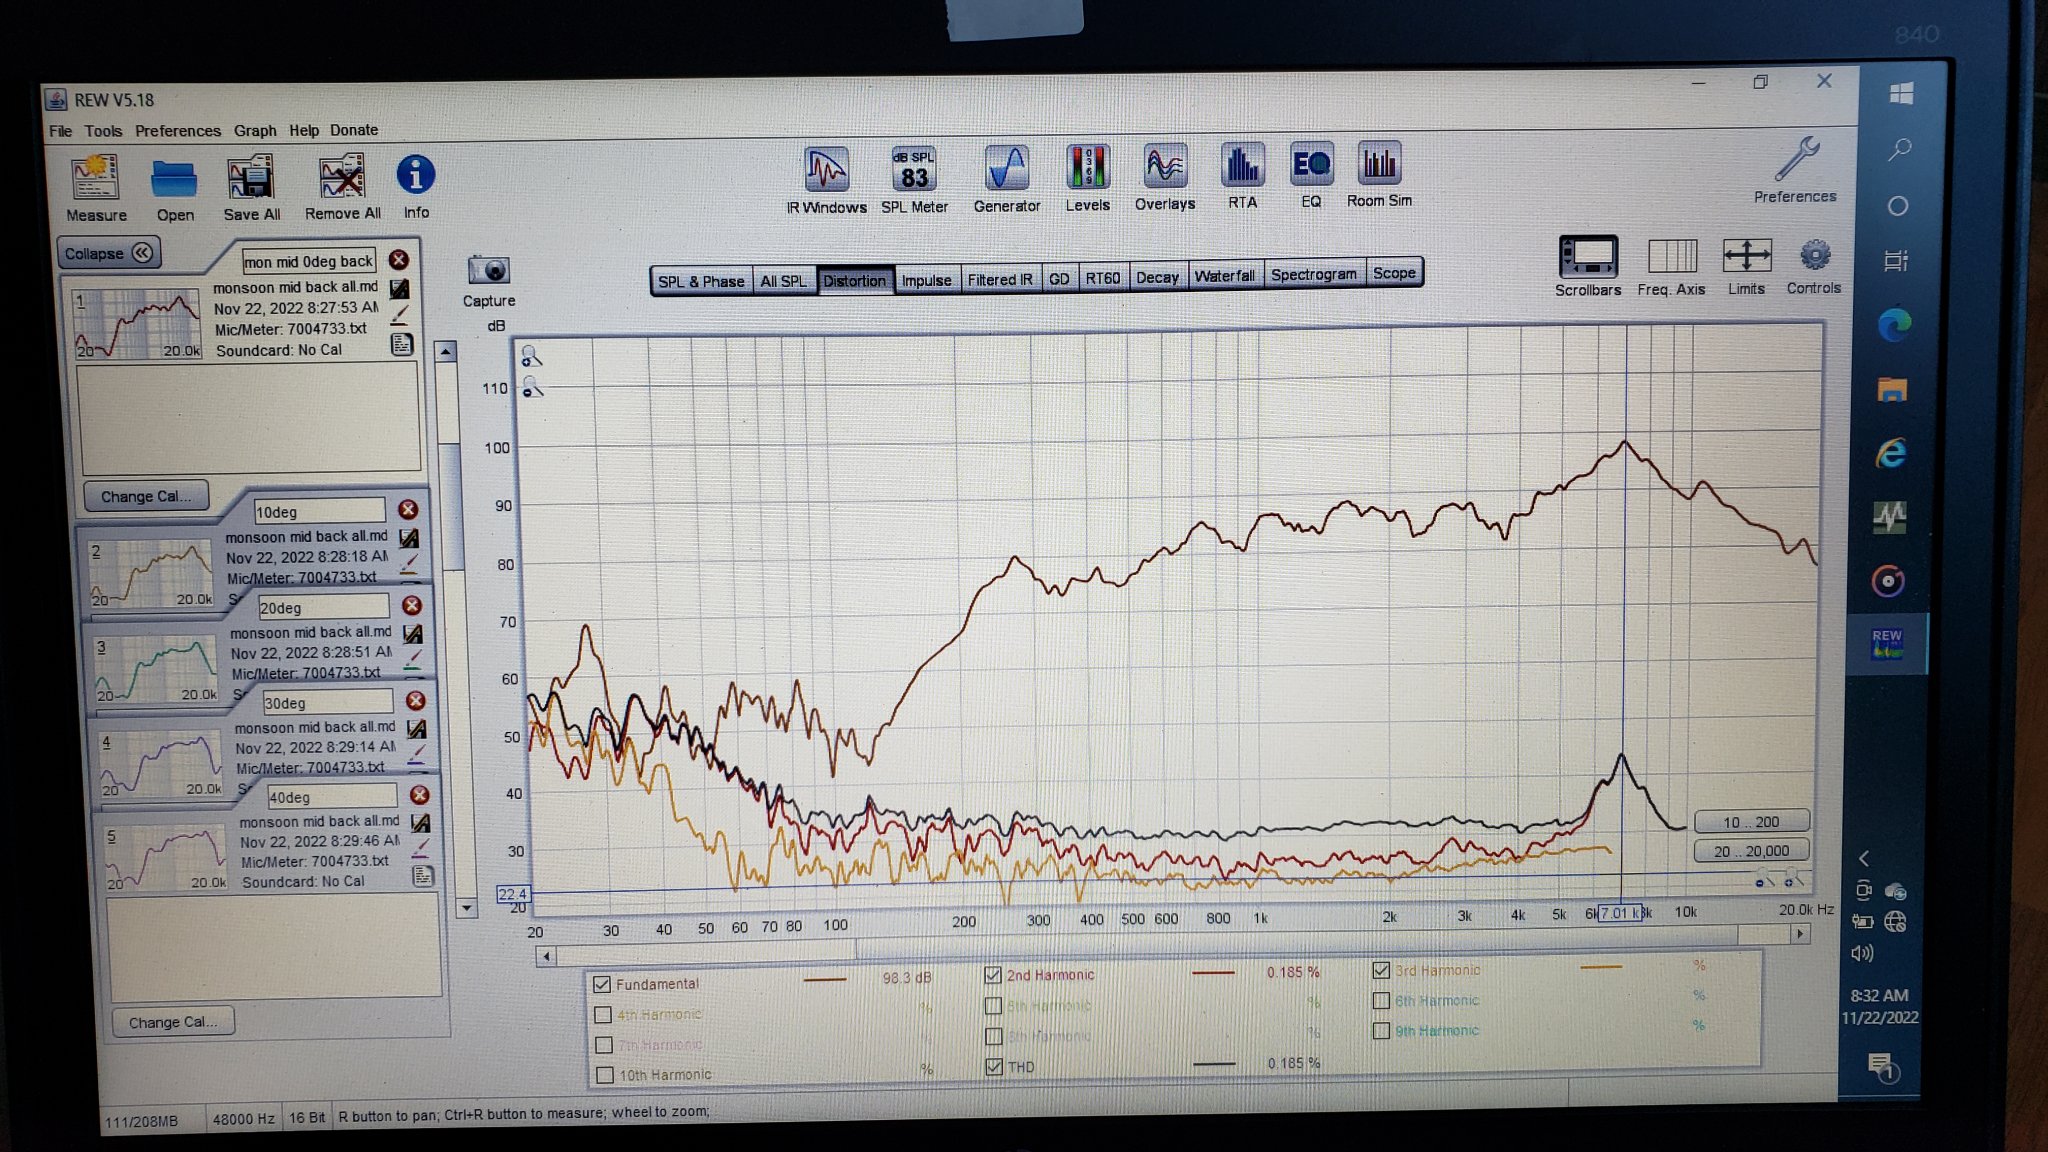Image resolution: width=2048 pixels, height=1152 pixels.
Task: Select 10deg measurement thumbnail
Action: (152, 574)
